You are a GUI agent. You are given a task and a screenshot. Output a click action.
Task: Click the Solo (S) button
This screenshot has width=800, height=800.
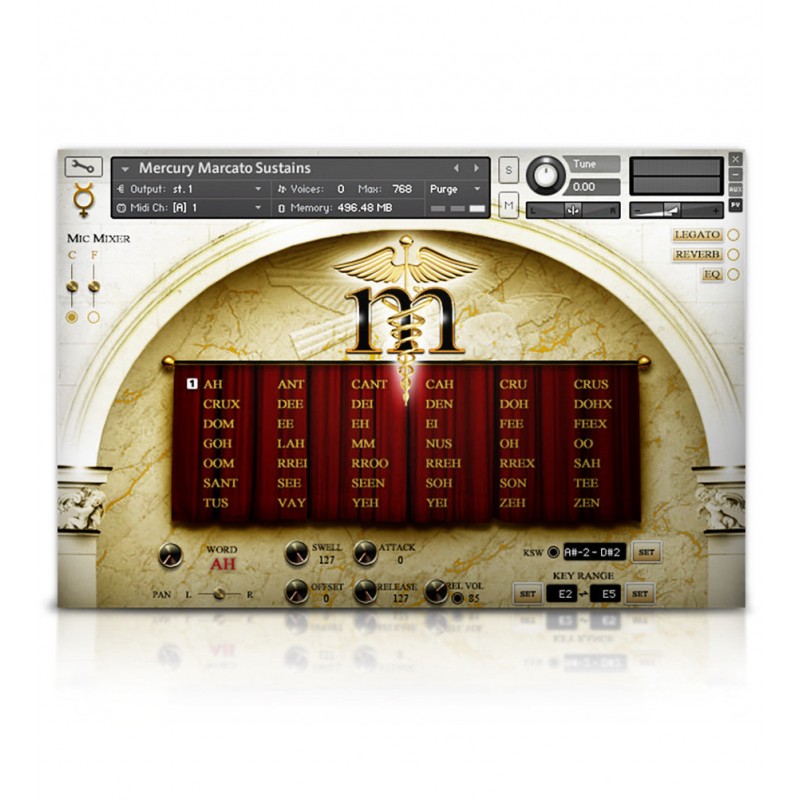pyautogui.click(x=509, y=170)
